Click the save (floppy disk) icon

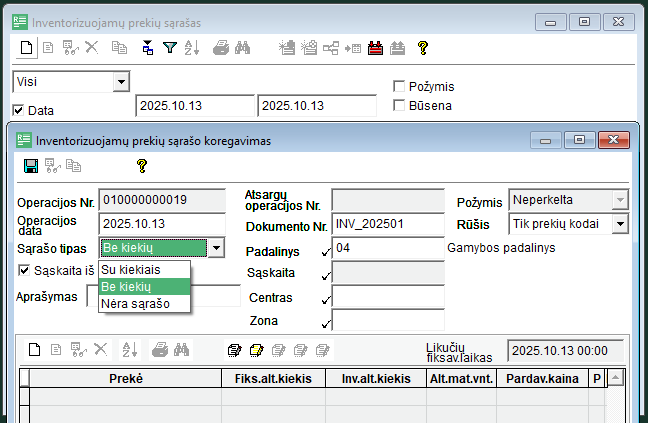(31, 166)
